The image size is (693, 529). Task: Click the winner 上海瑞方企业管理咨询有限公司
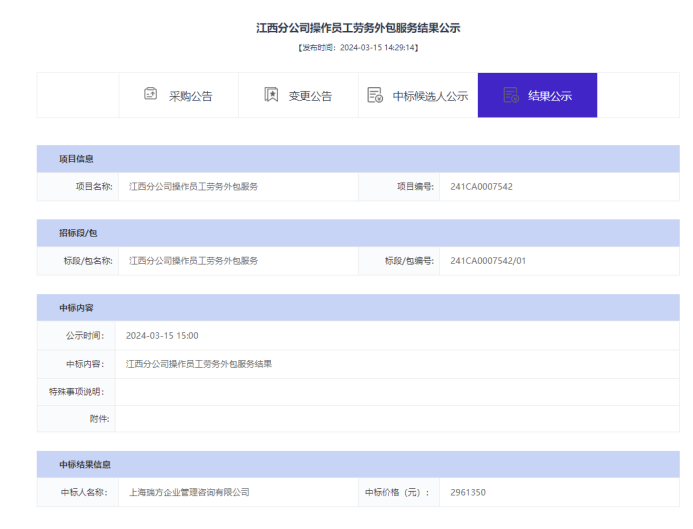pyautogui.click(x=189, y=492)
